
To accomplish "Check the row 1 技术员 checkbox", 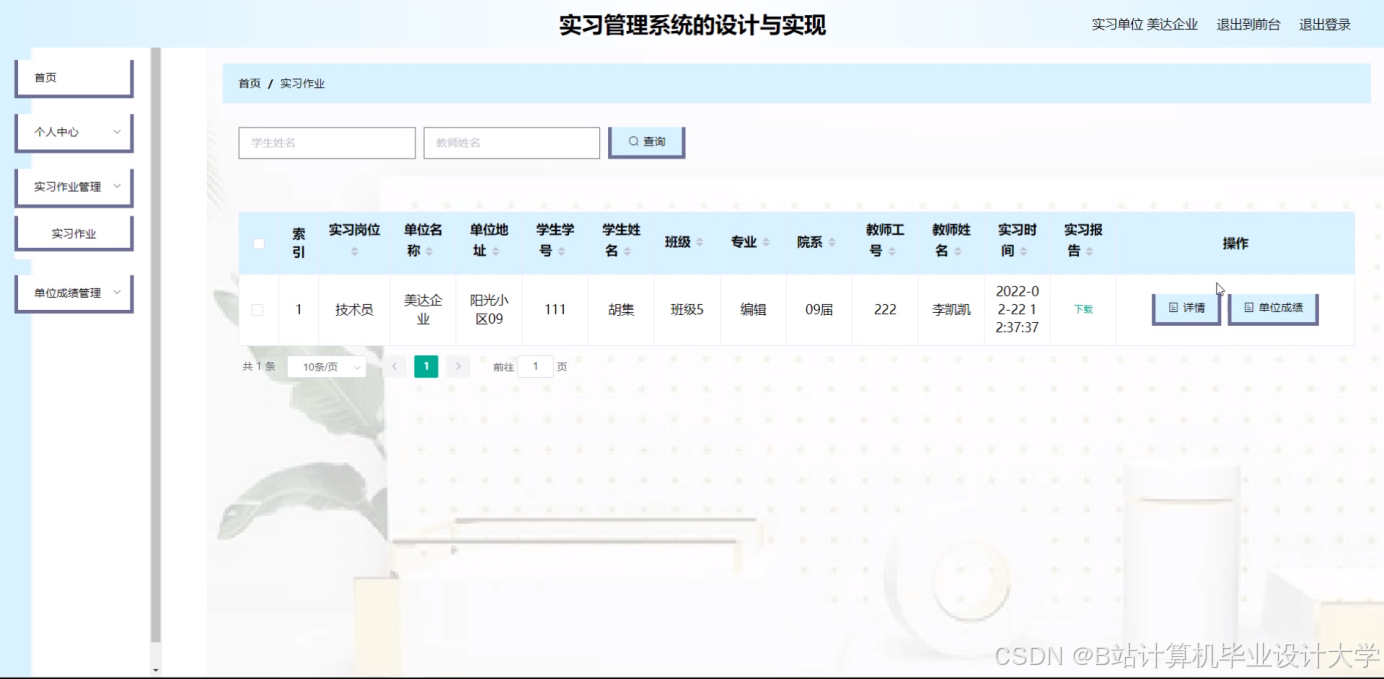I will [257, 310].
